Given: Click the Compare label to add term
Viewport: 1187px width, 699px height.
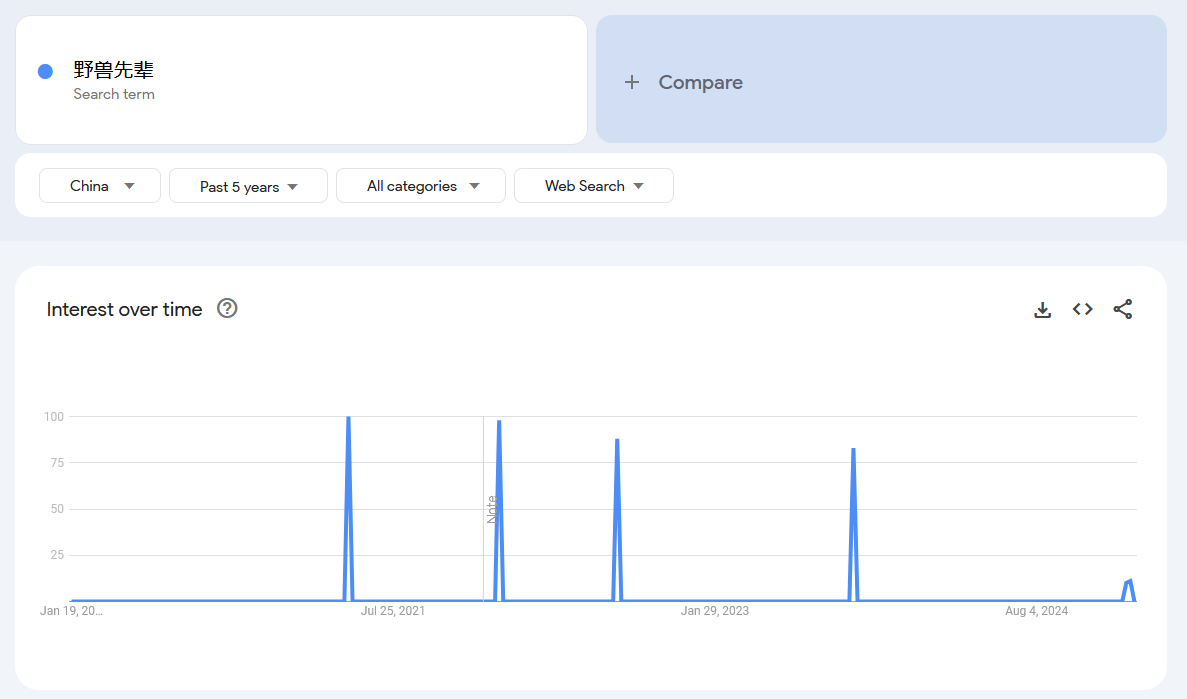Looking at the screenshot, I should click(700, 82).
